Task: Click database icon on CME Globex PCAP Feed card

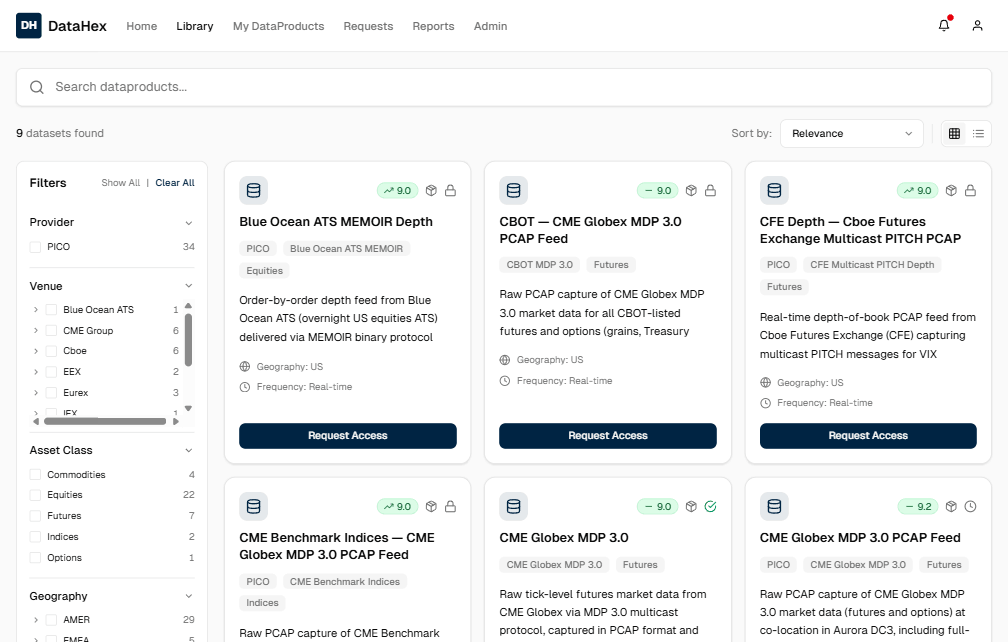Action: [x=774, y=506]
